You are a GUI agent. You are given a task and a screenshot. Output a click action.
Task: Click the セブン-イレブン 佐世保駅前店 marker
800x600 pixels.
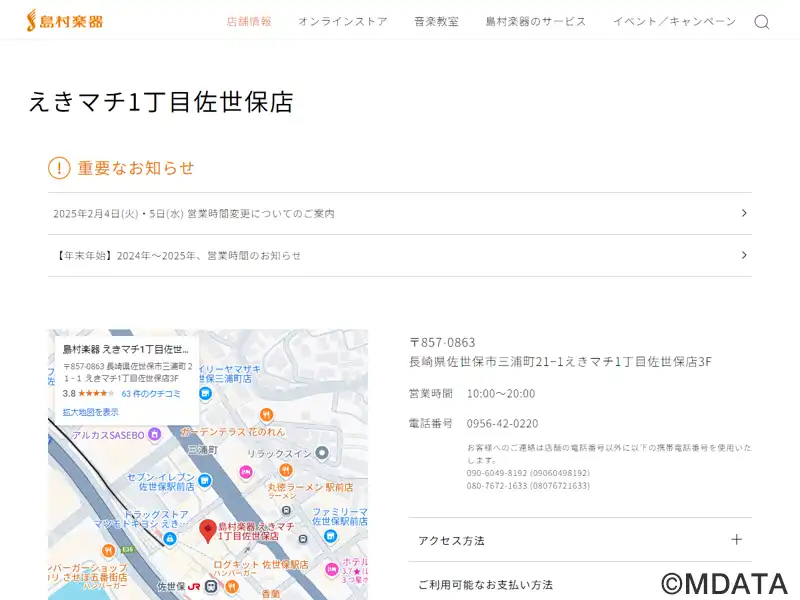click(x=205, y=481)
